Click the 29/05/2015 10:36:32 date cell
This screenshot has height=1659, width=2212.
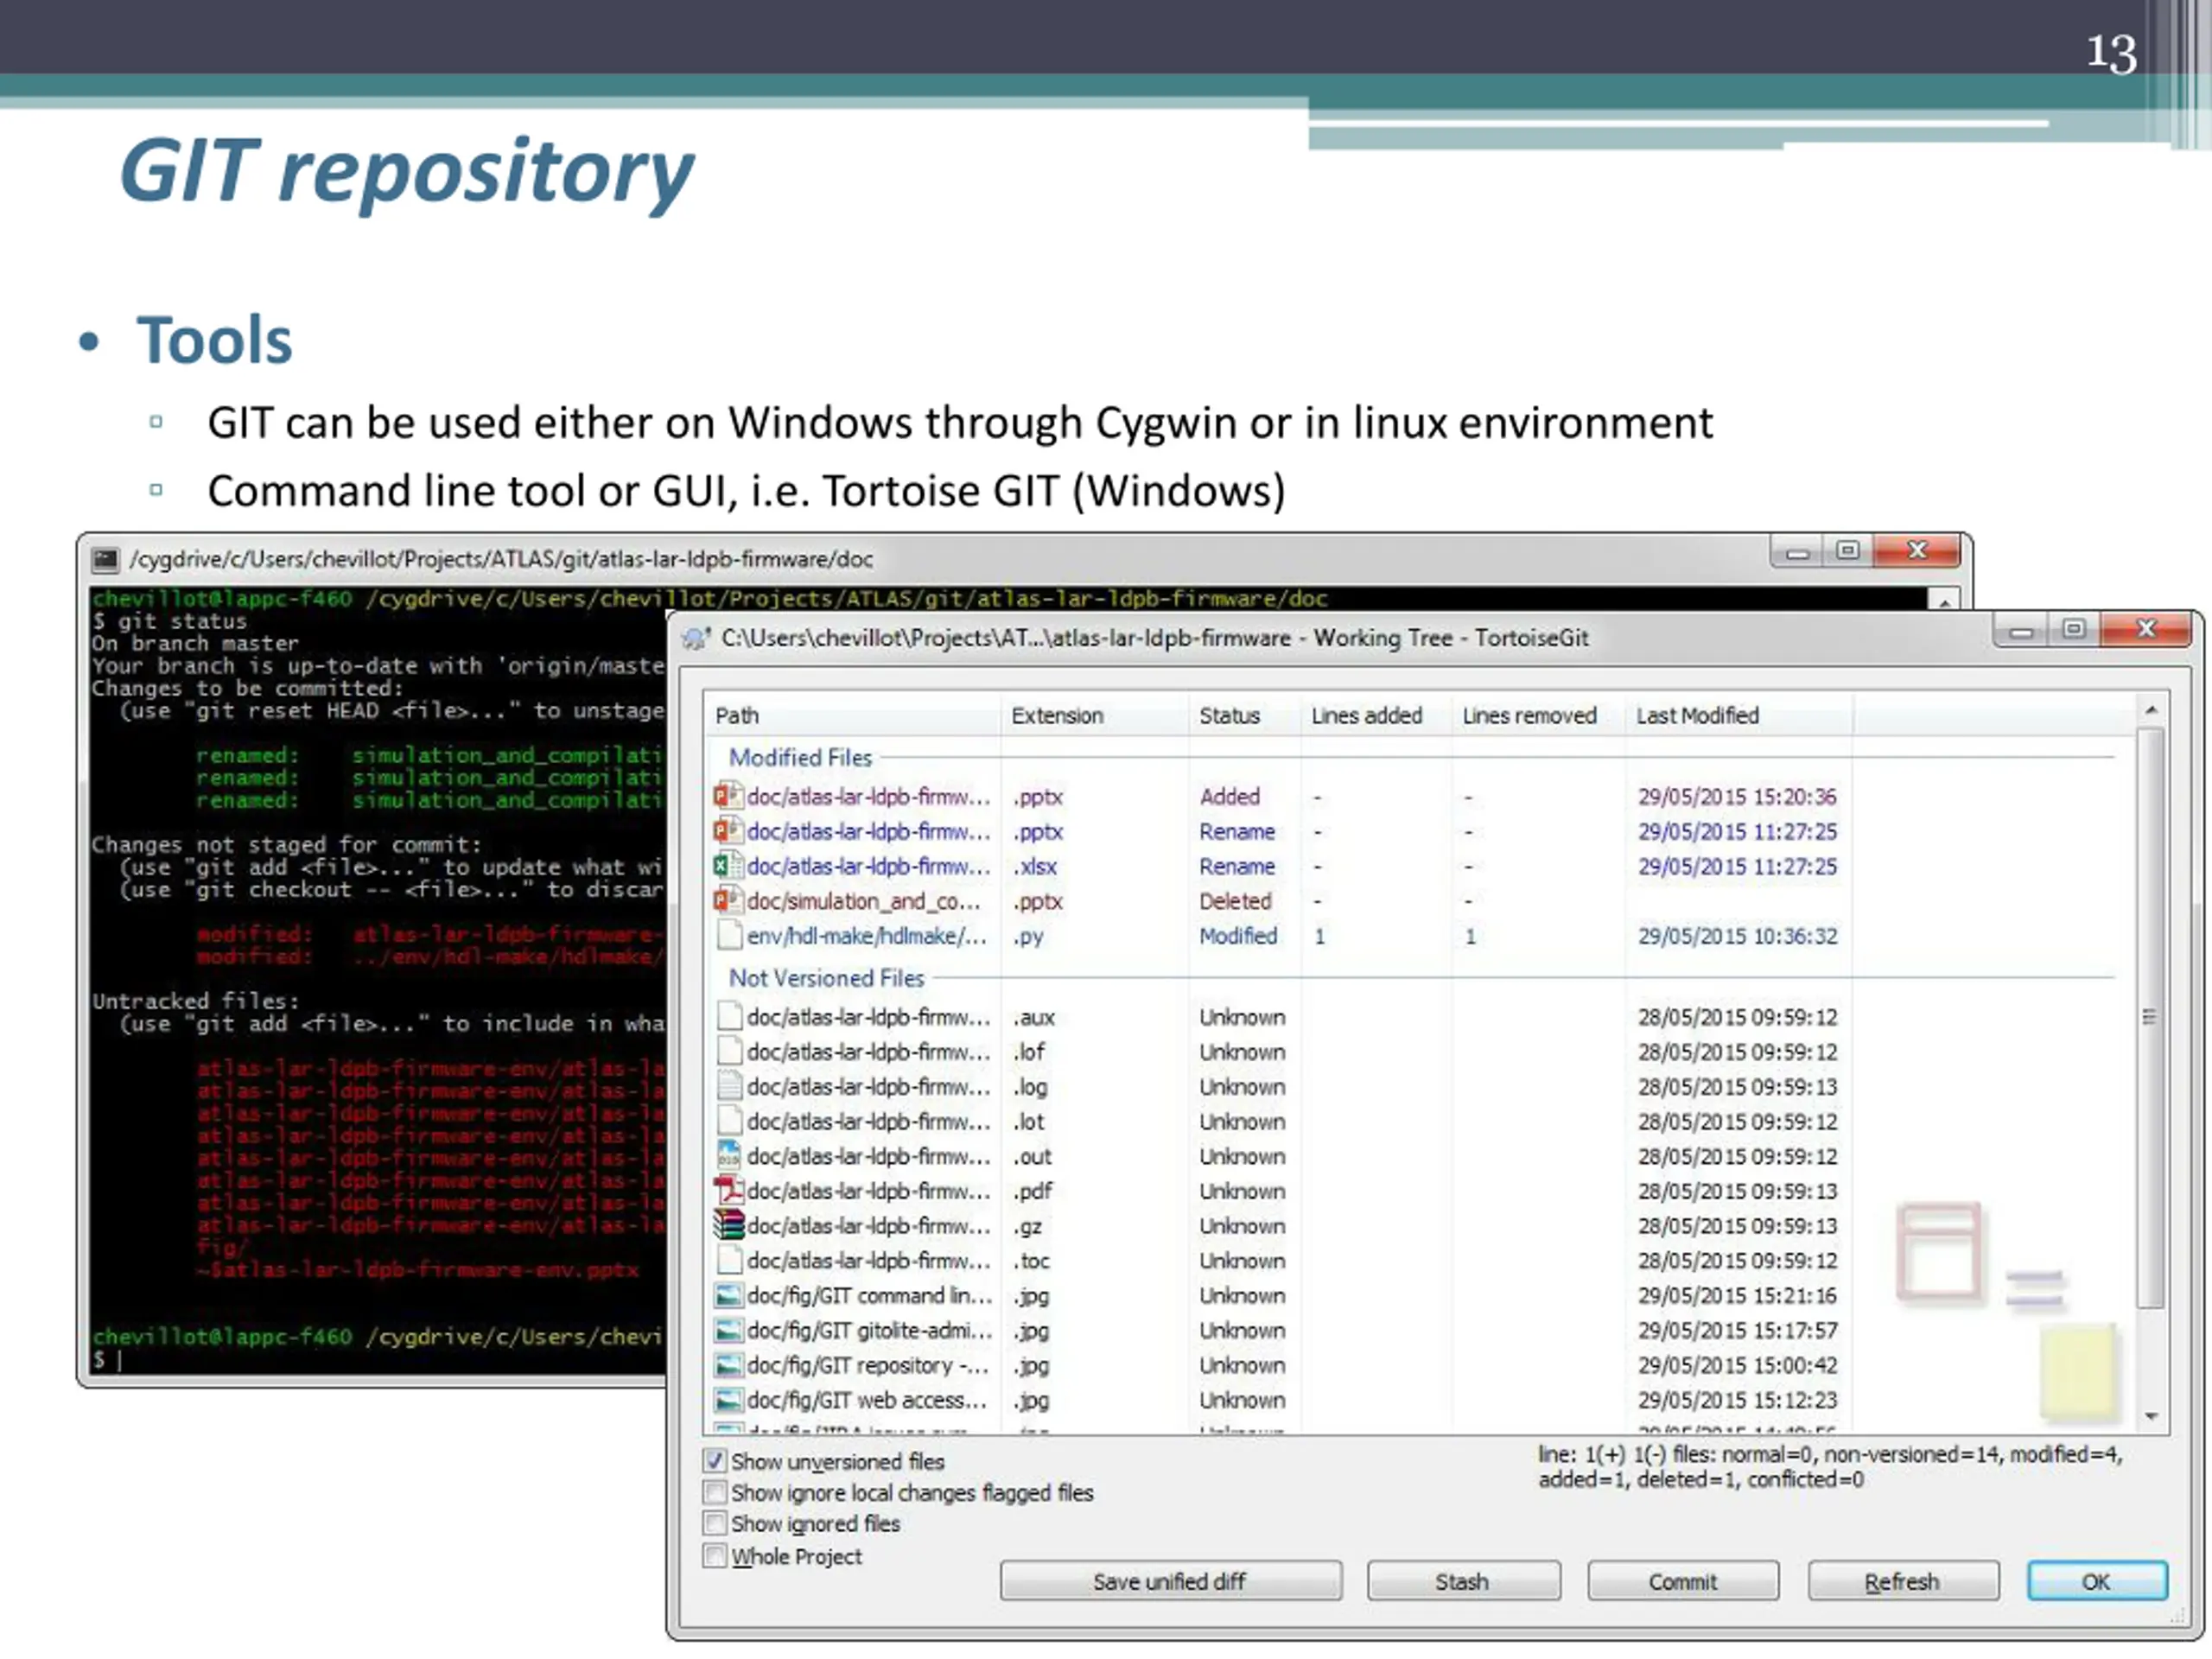pyautogui.click(x=1737, y=936)
